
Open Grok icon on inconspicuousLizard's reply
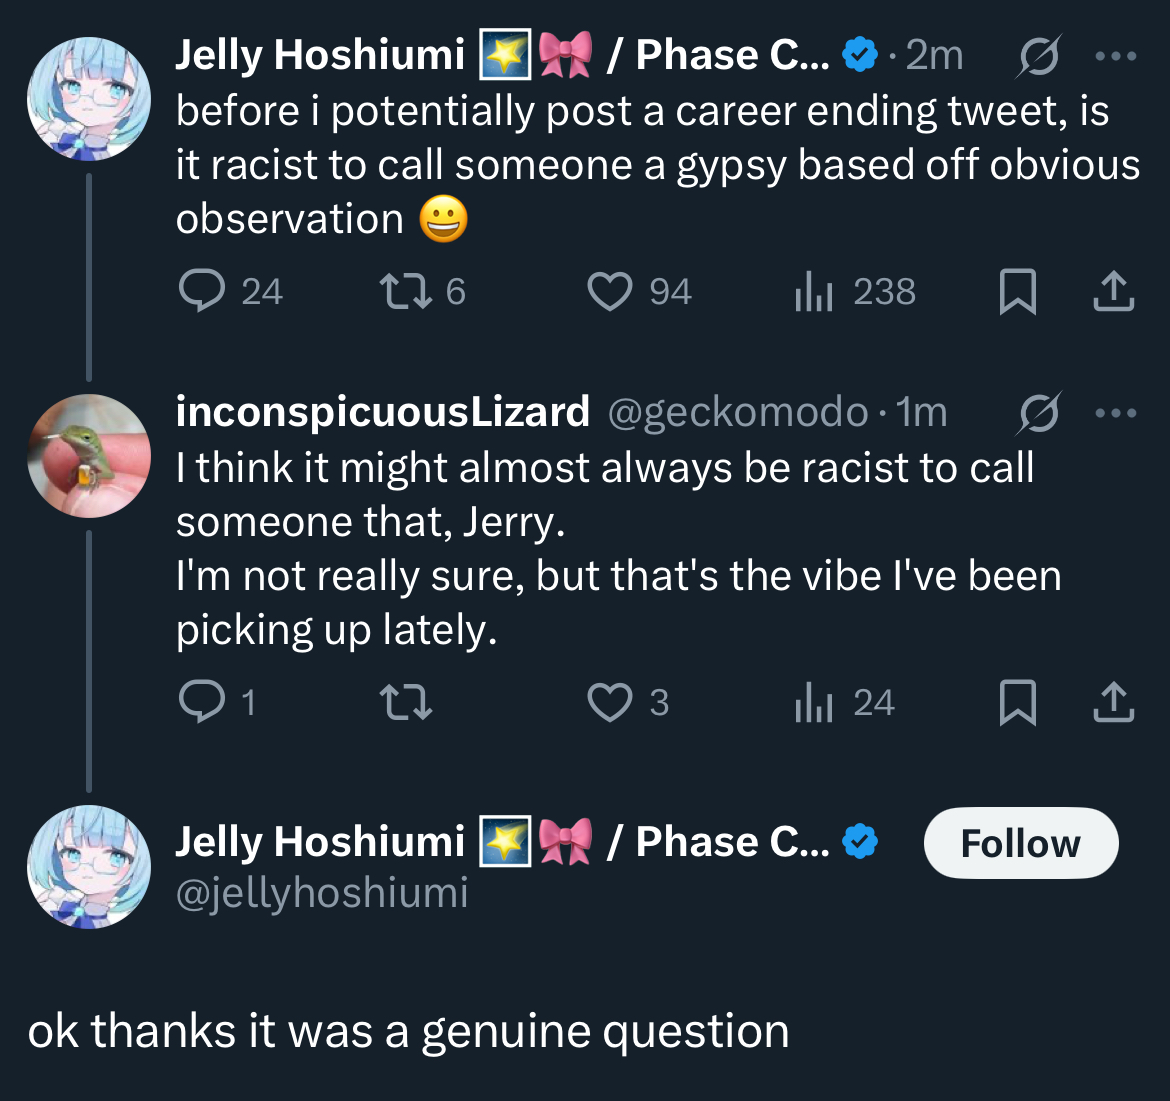[1038, 413]
